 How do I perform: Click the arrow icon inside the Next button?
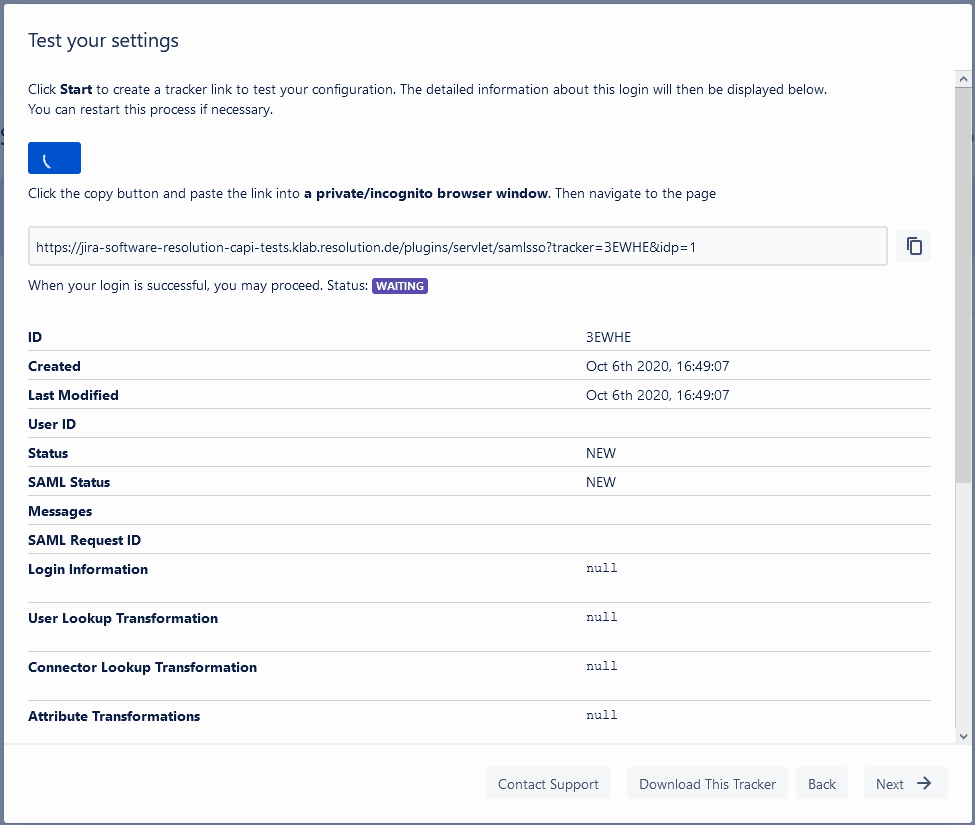pos(922,783)
